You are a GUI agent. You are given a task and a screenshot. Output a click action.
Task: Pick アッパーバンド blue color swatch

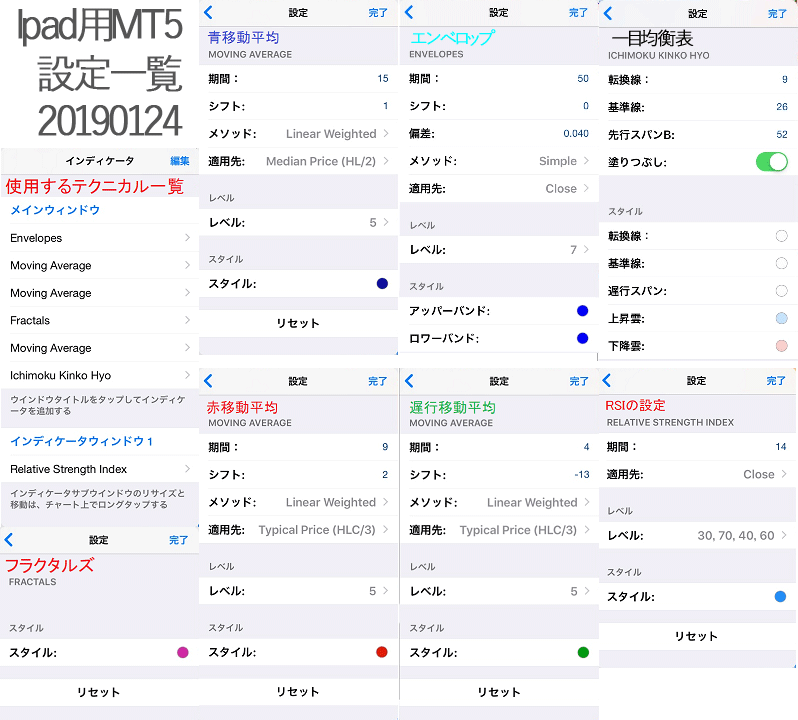583,311
